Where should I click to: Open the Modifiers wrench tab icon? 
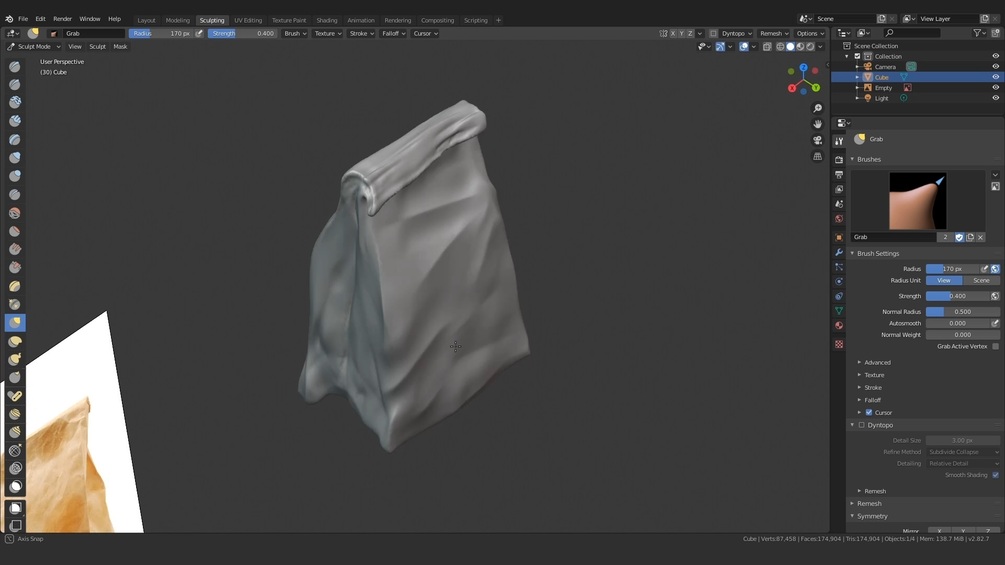click(839, 252)
